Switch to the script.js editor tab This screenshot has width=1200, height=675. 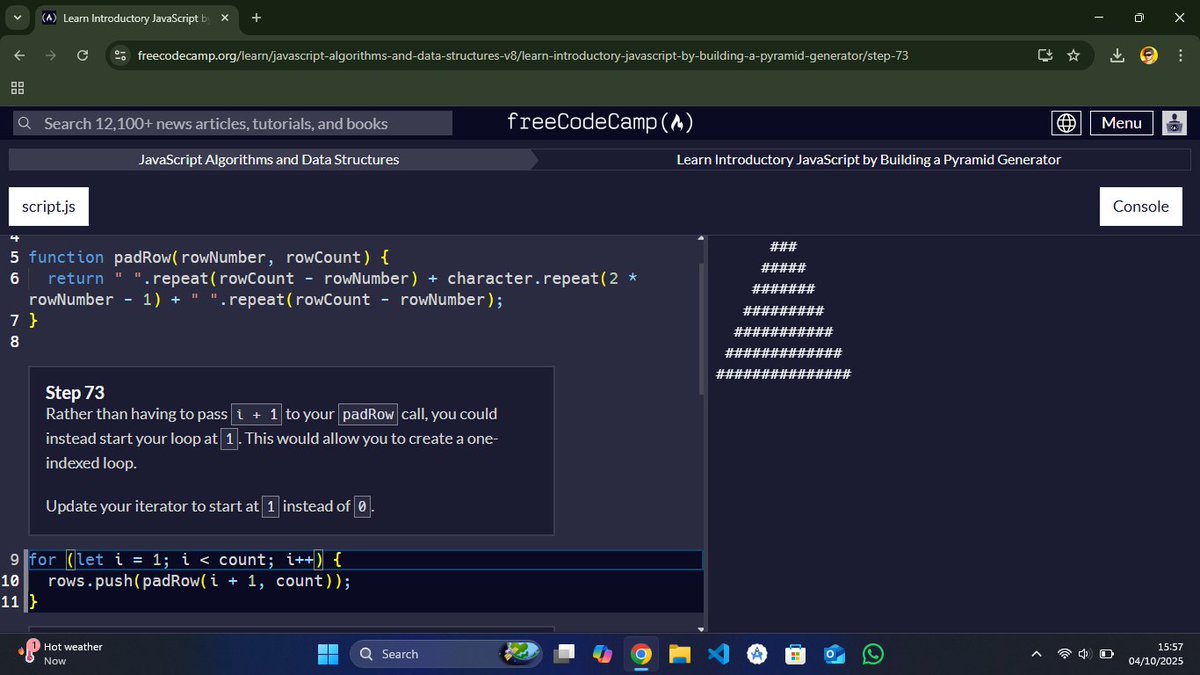click(x=49, y=206)
